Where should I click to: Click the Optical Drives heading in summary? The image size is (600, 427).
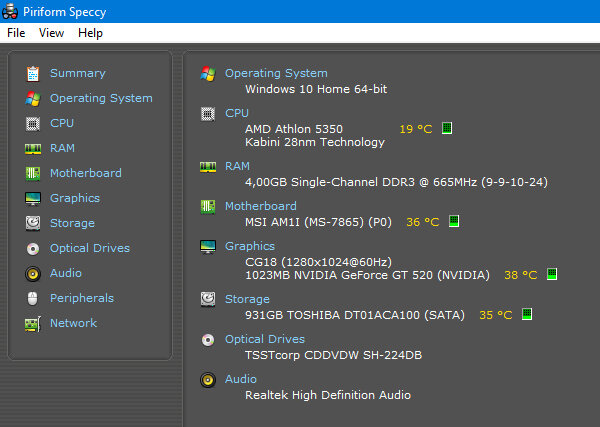265,339
